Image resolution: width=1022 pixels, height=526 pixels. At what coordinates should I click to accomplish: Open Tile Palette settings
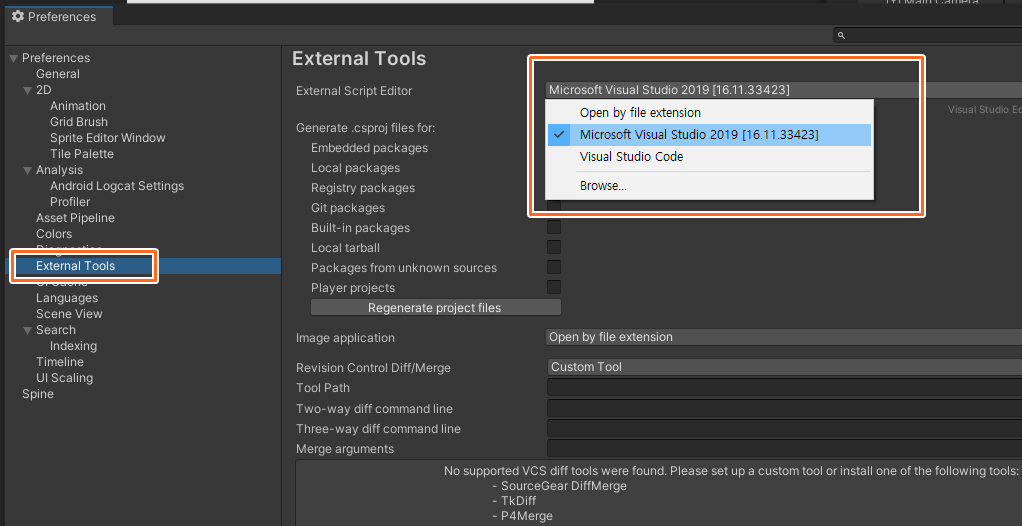(82, 154)
